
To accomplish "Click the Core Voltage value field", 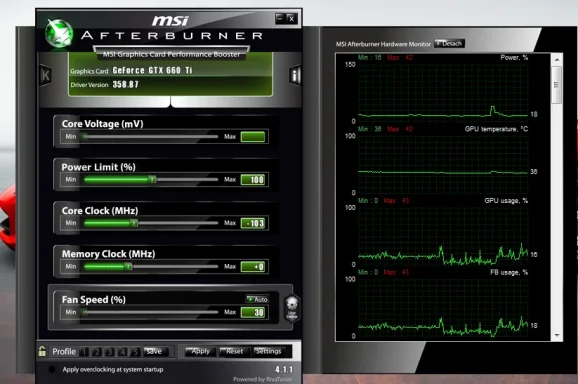I will point(253,137).
